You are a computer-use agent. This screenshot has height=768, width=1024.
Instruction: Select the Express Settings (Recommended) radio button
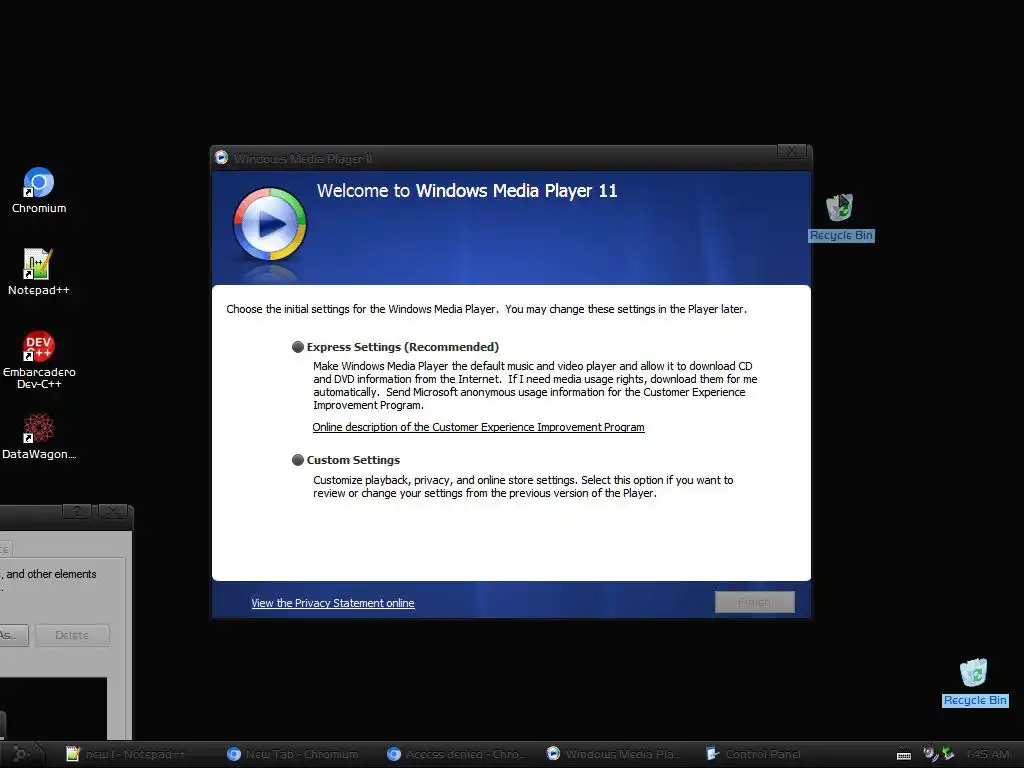(298, 347)
